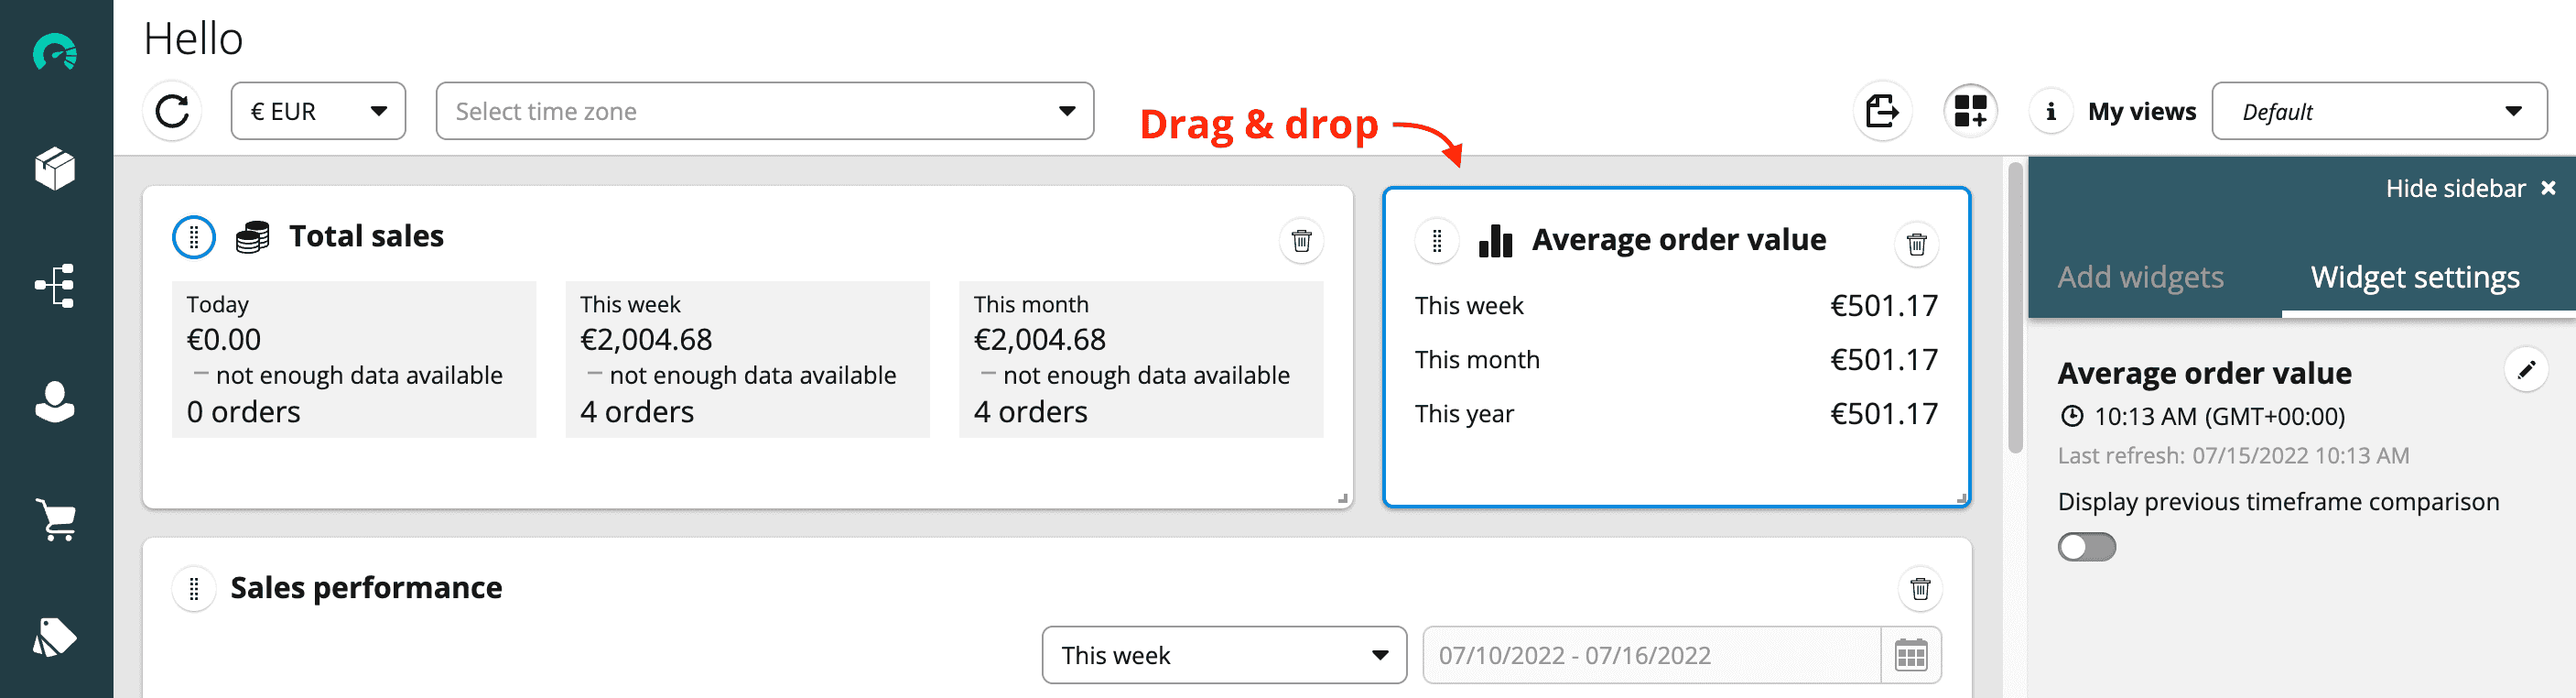This screenshot has width=2576, height=698.
Task: Click the pencil edit icon in sidebar
Action: 2525,370
